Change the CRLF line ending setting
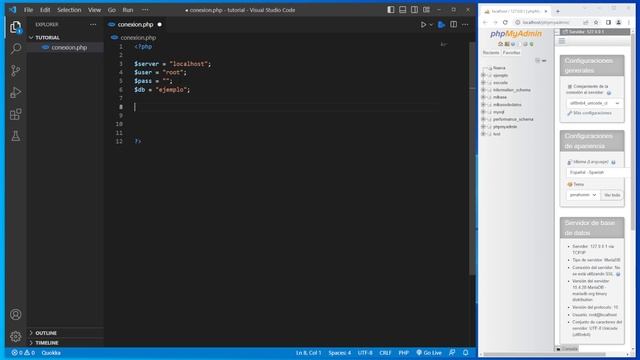The height and width of the screenshot is (360, 640). click(385, 353)
